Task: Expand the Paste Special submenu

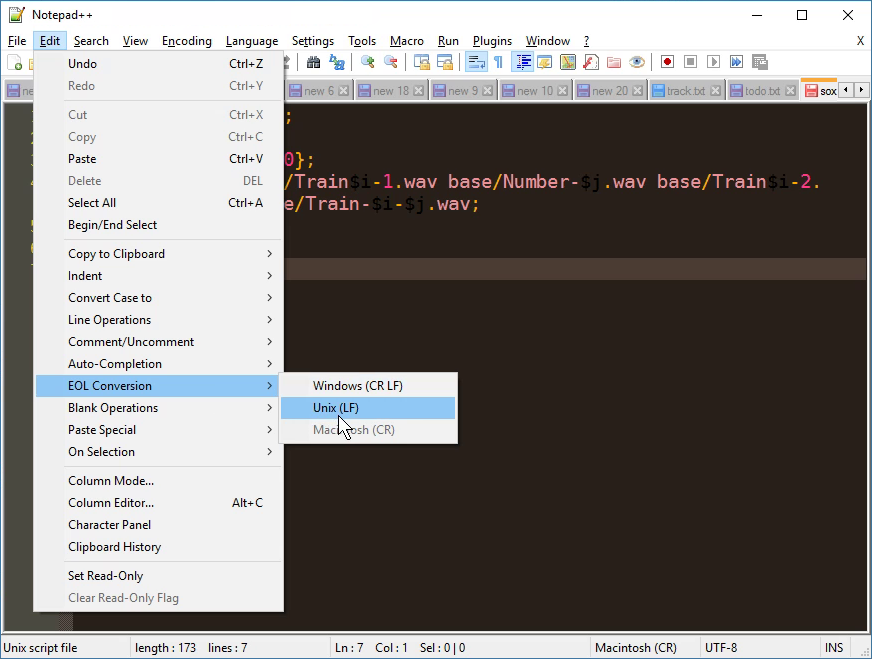Action: coord(159,430)
